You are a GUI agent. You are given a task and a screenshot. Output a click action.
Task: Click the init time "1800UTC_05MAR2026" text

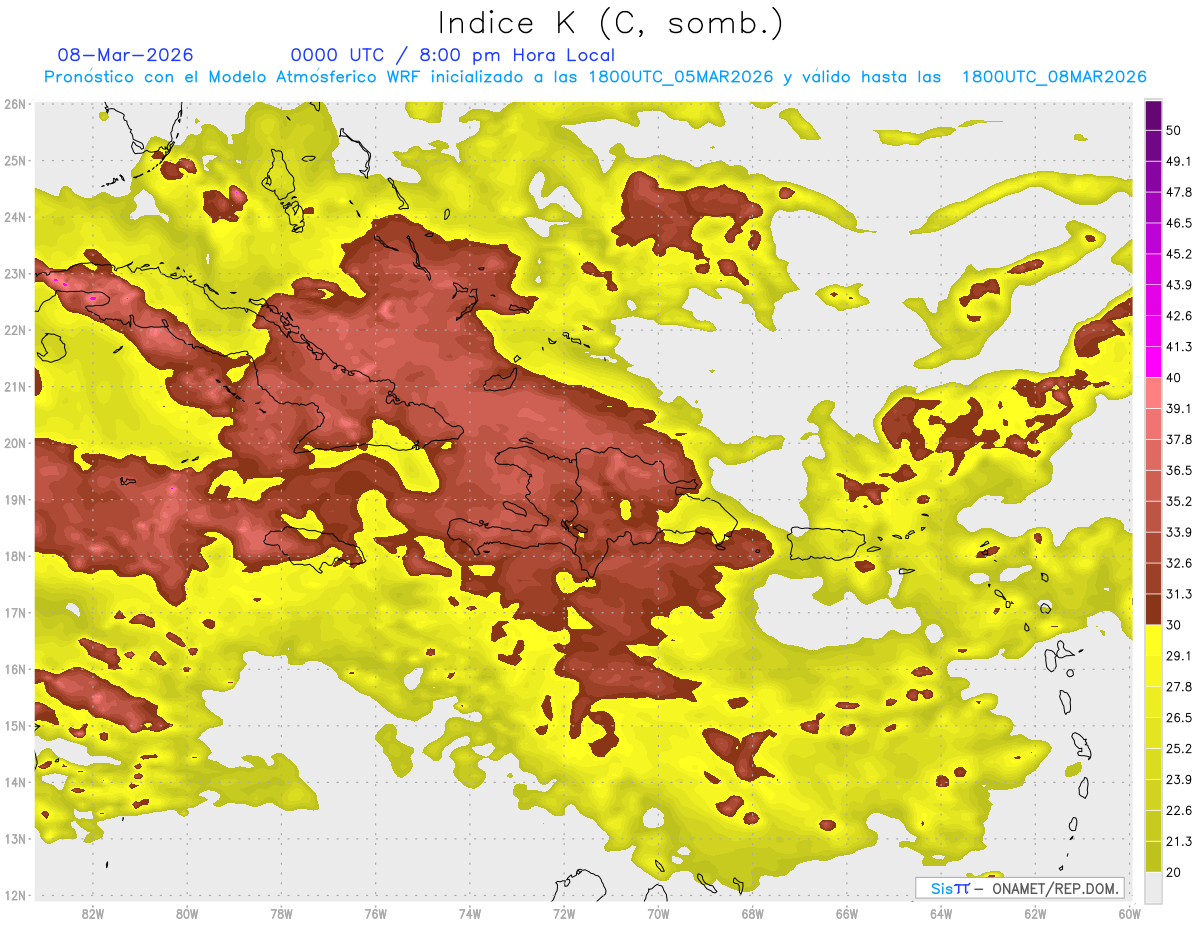point(680,76)
